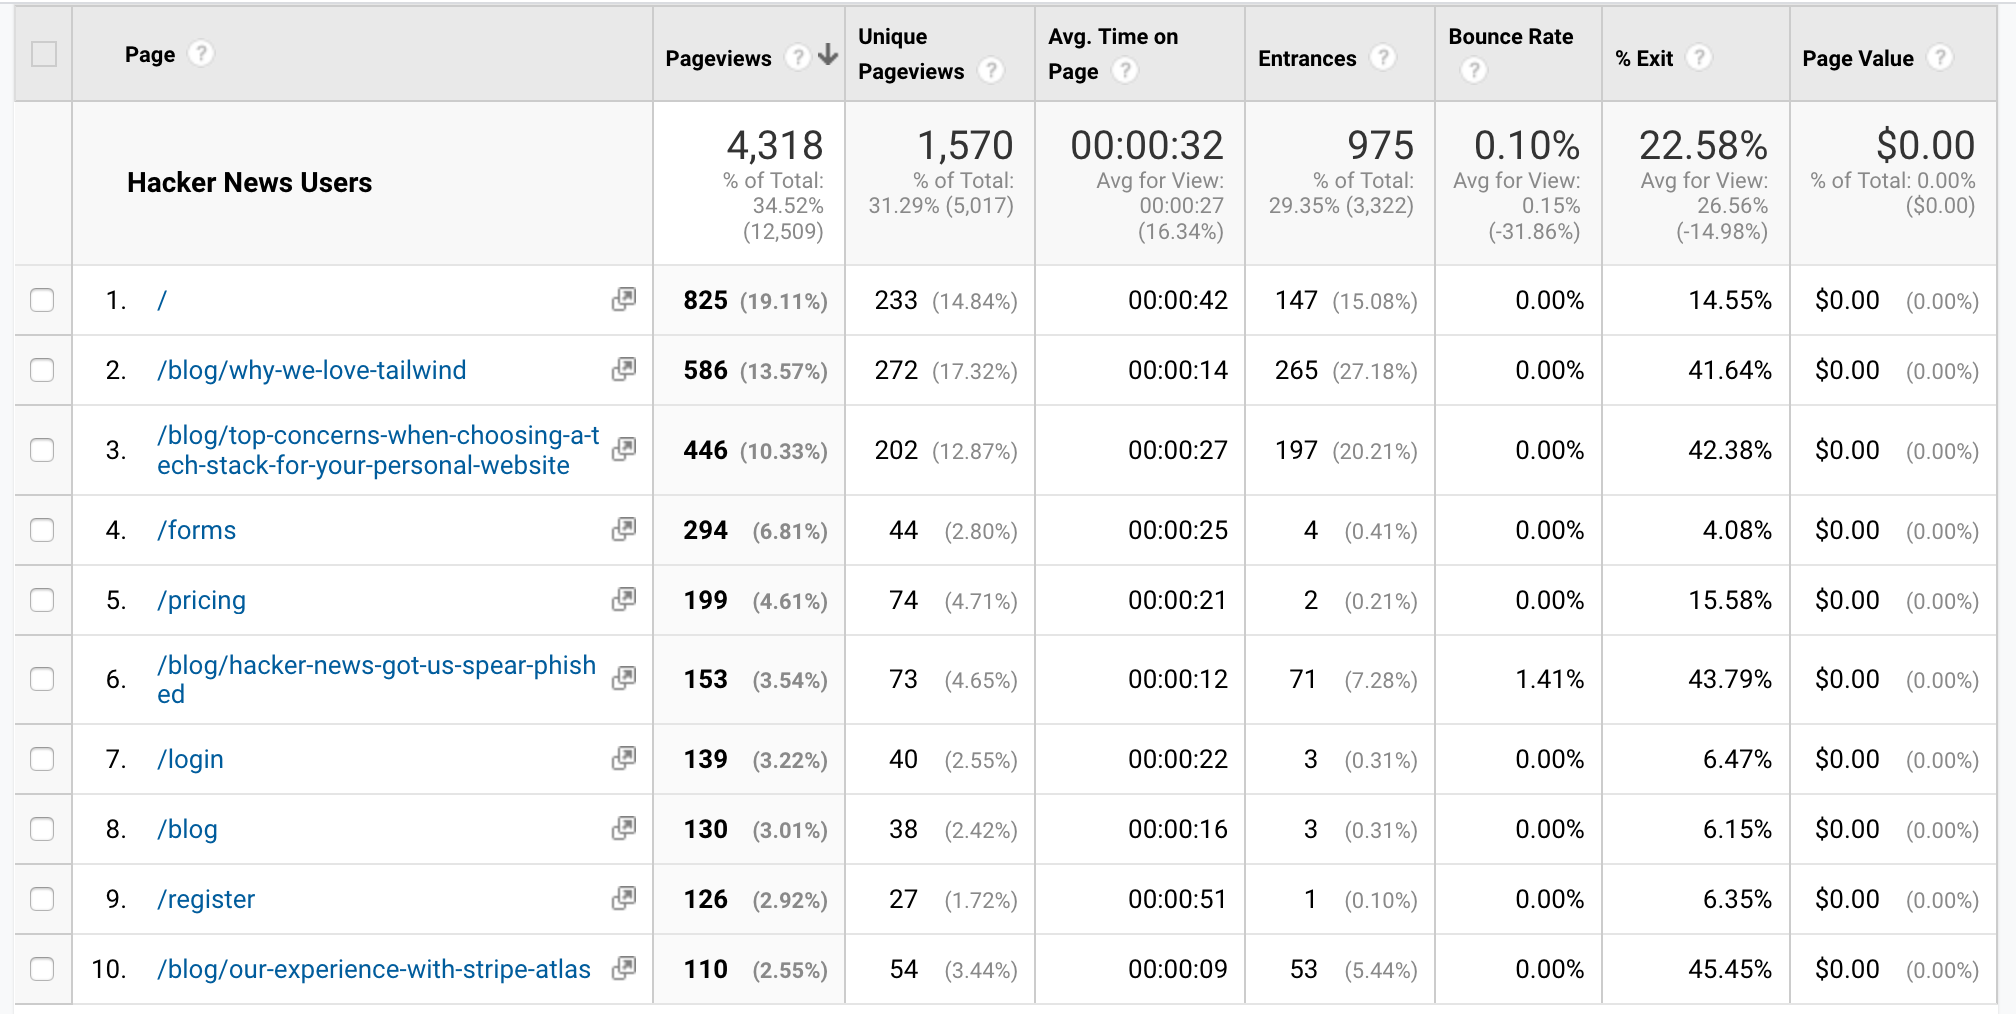
Task: Sort by the Entrances column header
Action: tap(1307, 58)
